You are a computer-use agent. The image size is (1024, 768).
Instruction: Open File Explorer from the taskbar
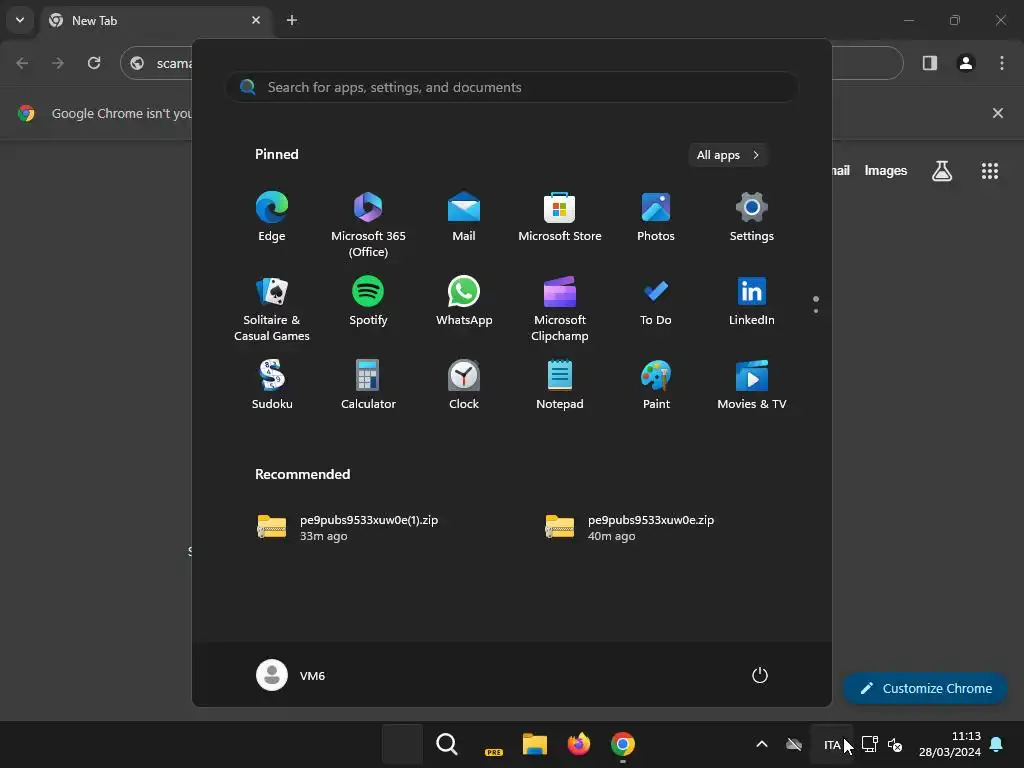tap(534, 744)
